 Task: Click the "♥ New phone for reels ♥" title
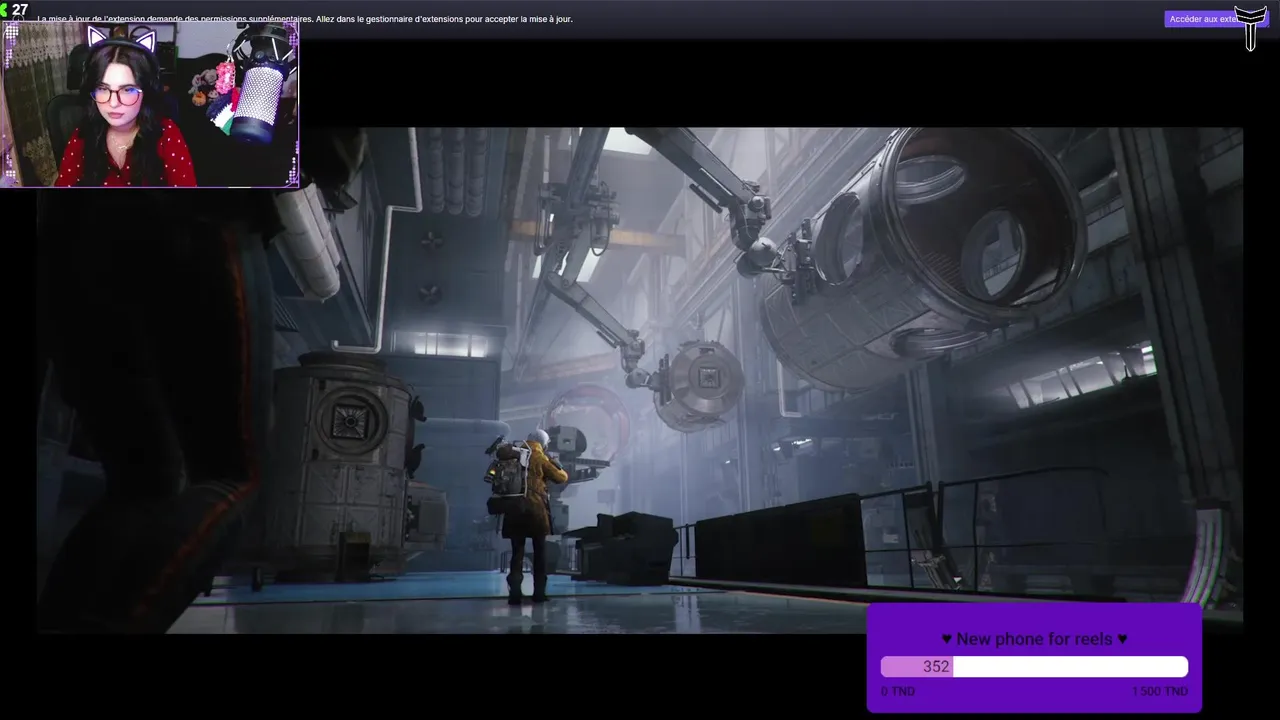click(1034, 639)
